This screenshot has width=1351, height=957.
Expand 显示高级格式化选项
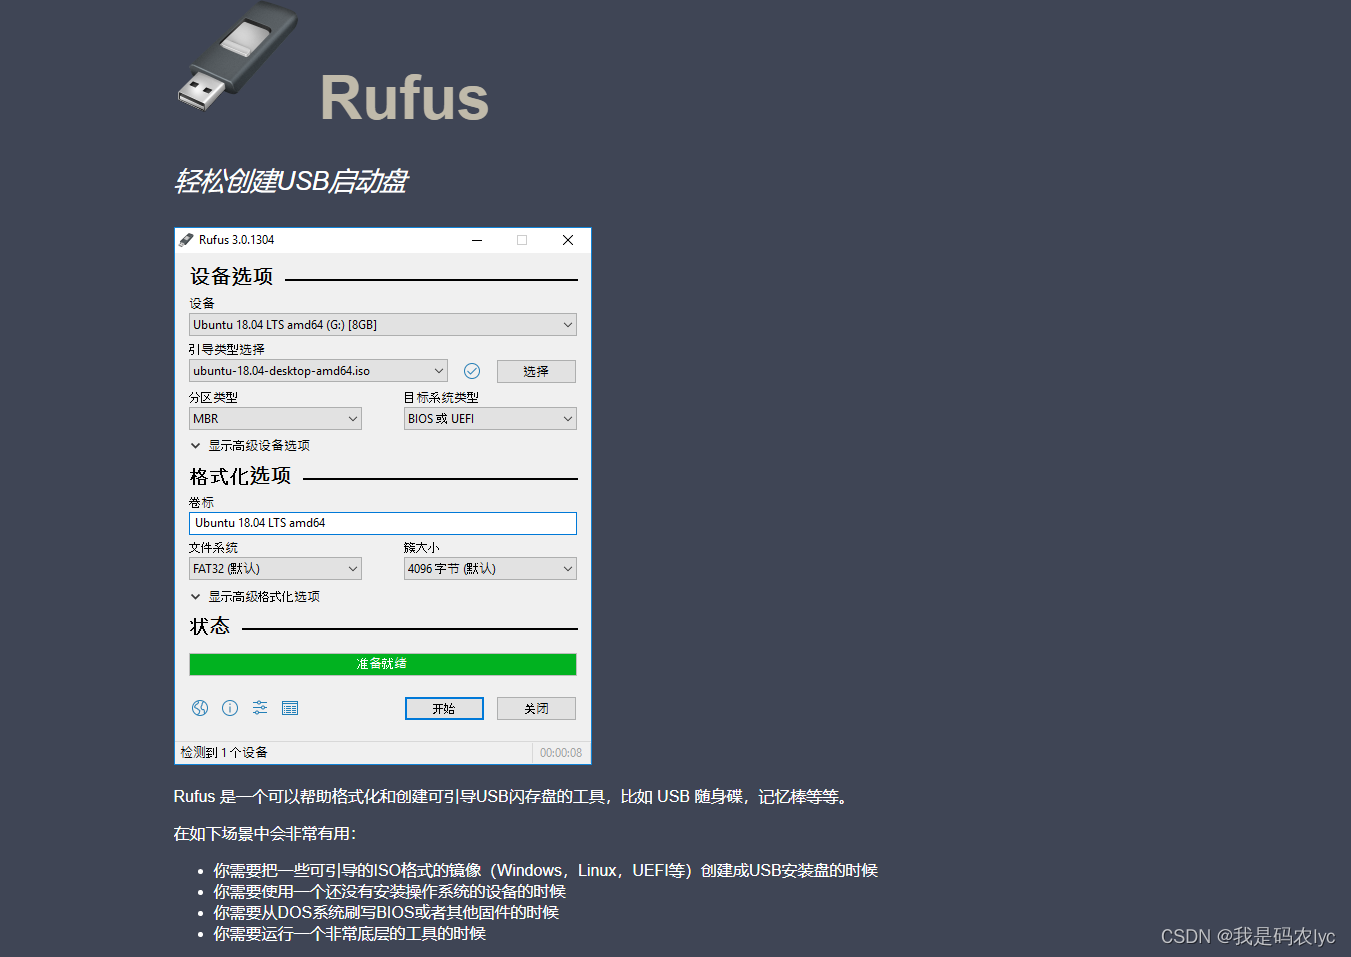pyautogui.click(x=255, y=597)
